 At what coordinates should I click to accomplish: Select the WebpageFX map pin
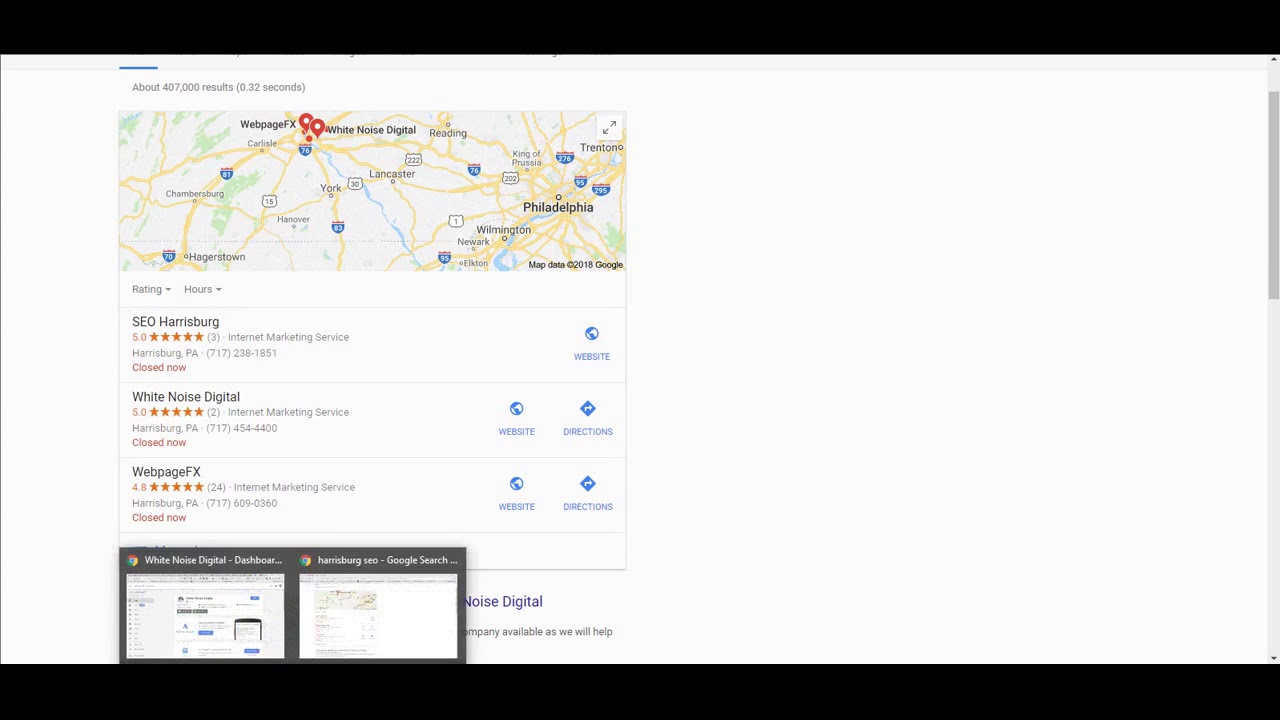(x=306, y=124)
